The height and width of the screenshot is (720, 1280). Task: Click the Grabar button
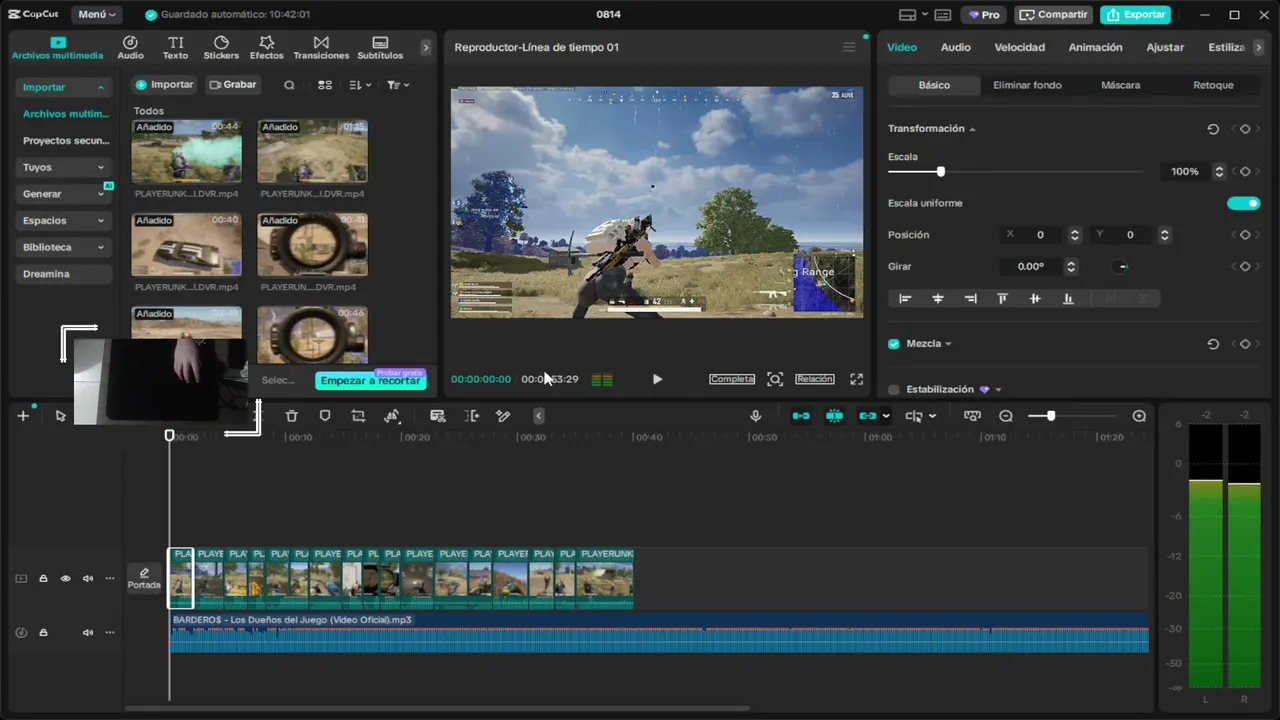(233, 85)
